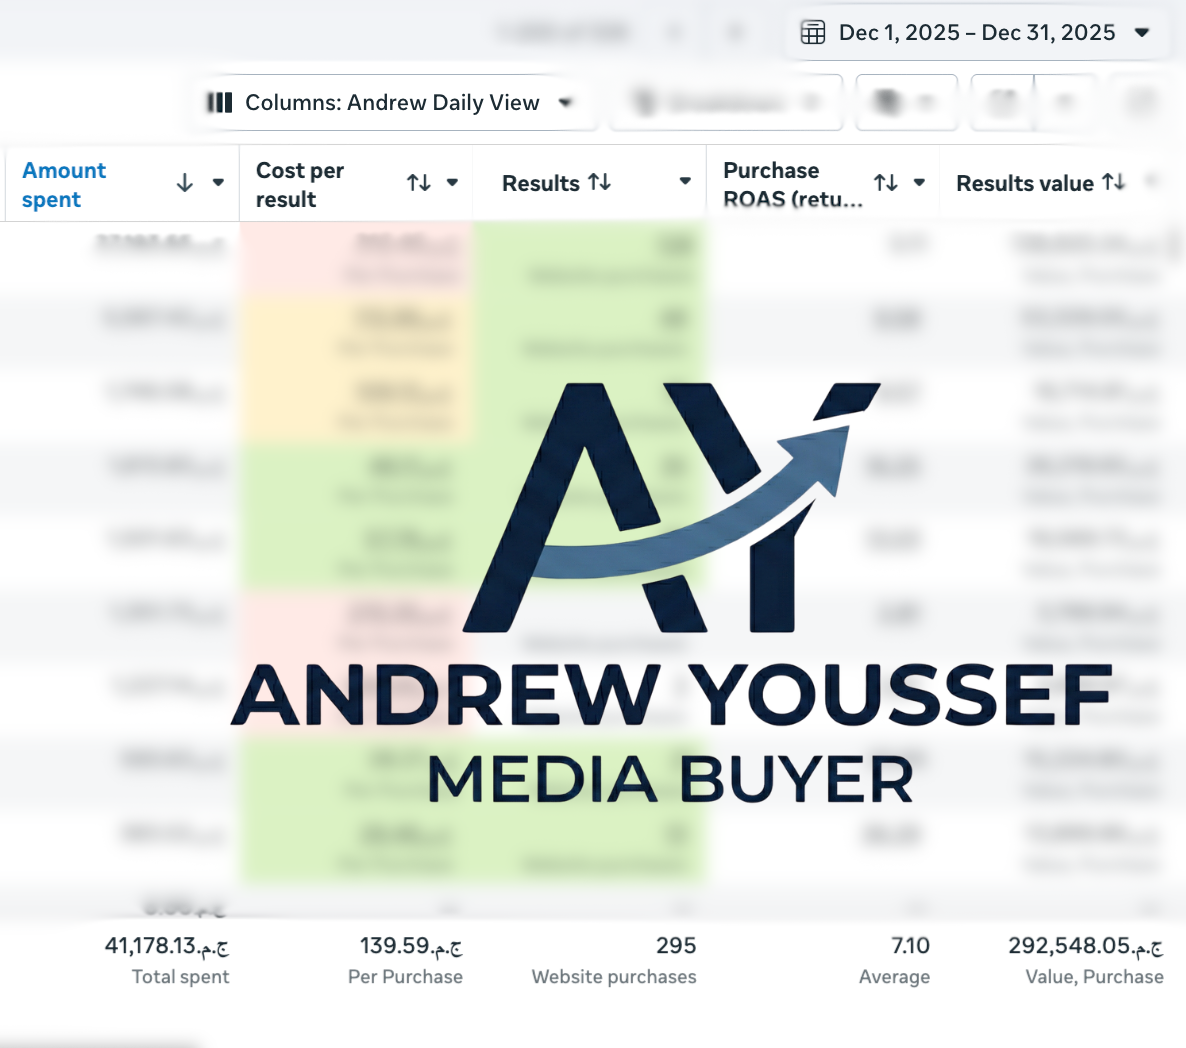Click the 139.59 Per Purchase total
Viewport: 1186px width, 1048px height.
tap(411, 946)
